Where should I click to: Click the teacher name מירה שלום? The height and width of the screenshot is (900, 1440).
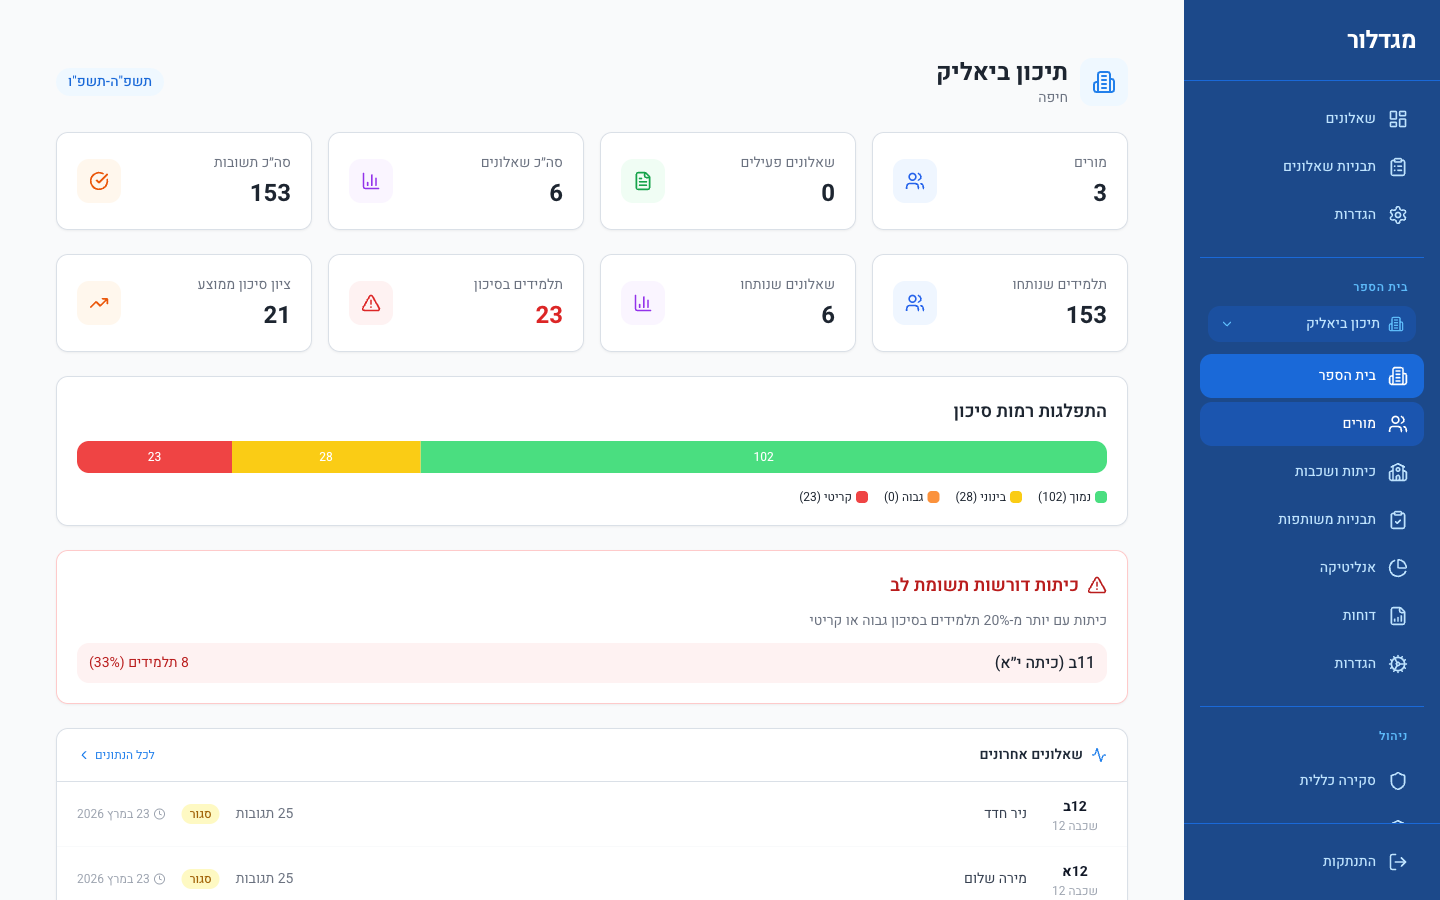tap(996, 879)
